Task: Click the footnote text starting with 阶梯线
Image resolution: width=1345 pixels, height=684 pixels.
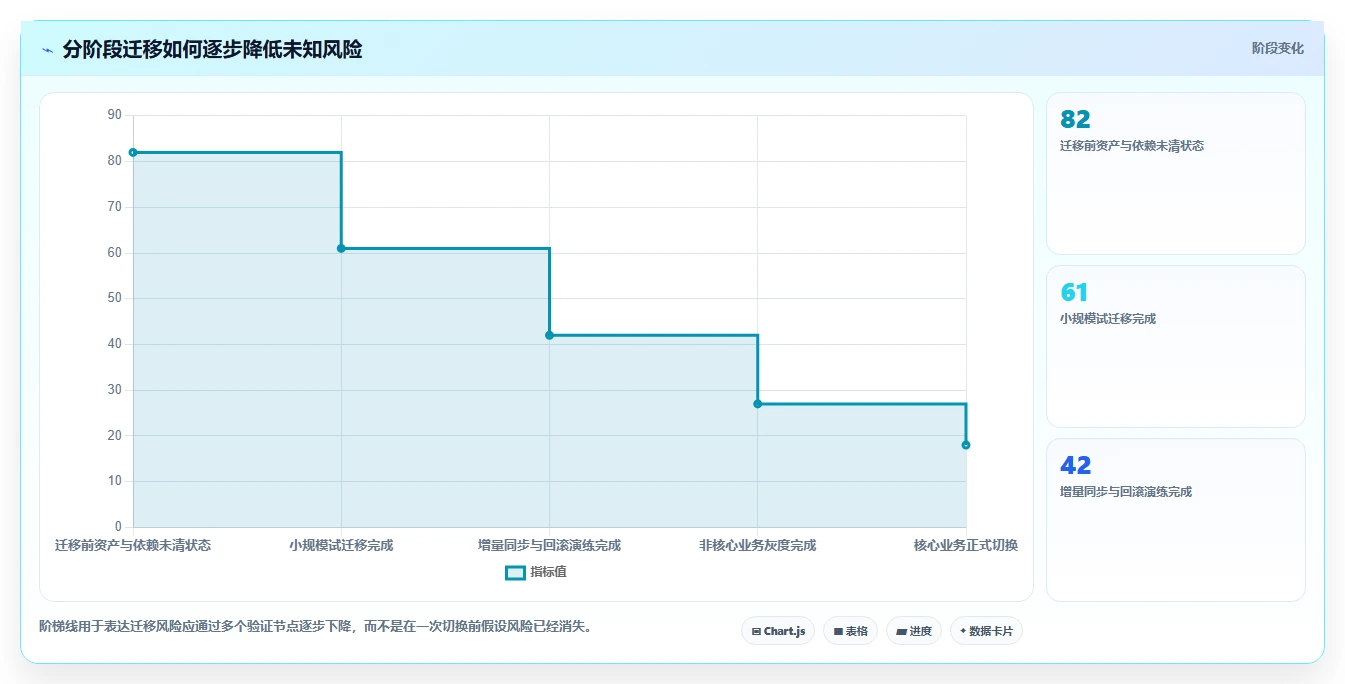Action: pyautogui.click(x=318, y=627)
